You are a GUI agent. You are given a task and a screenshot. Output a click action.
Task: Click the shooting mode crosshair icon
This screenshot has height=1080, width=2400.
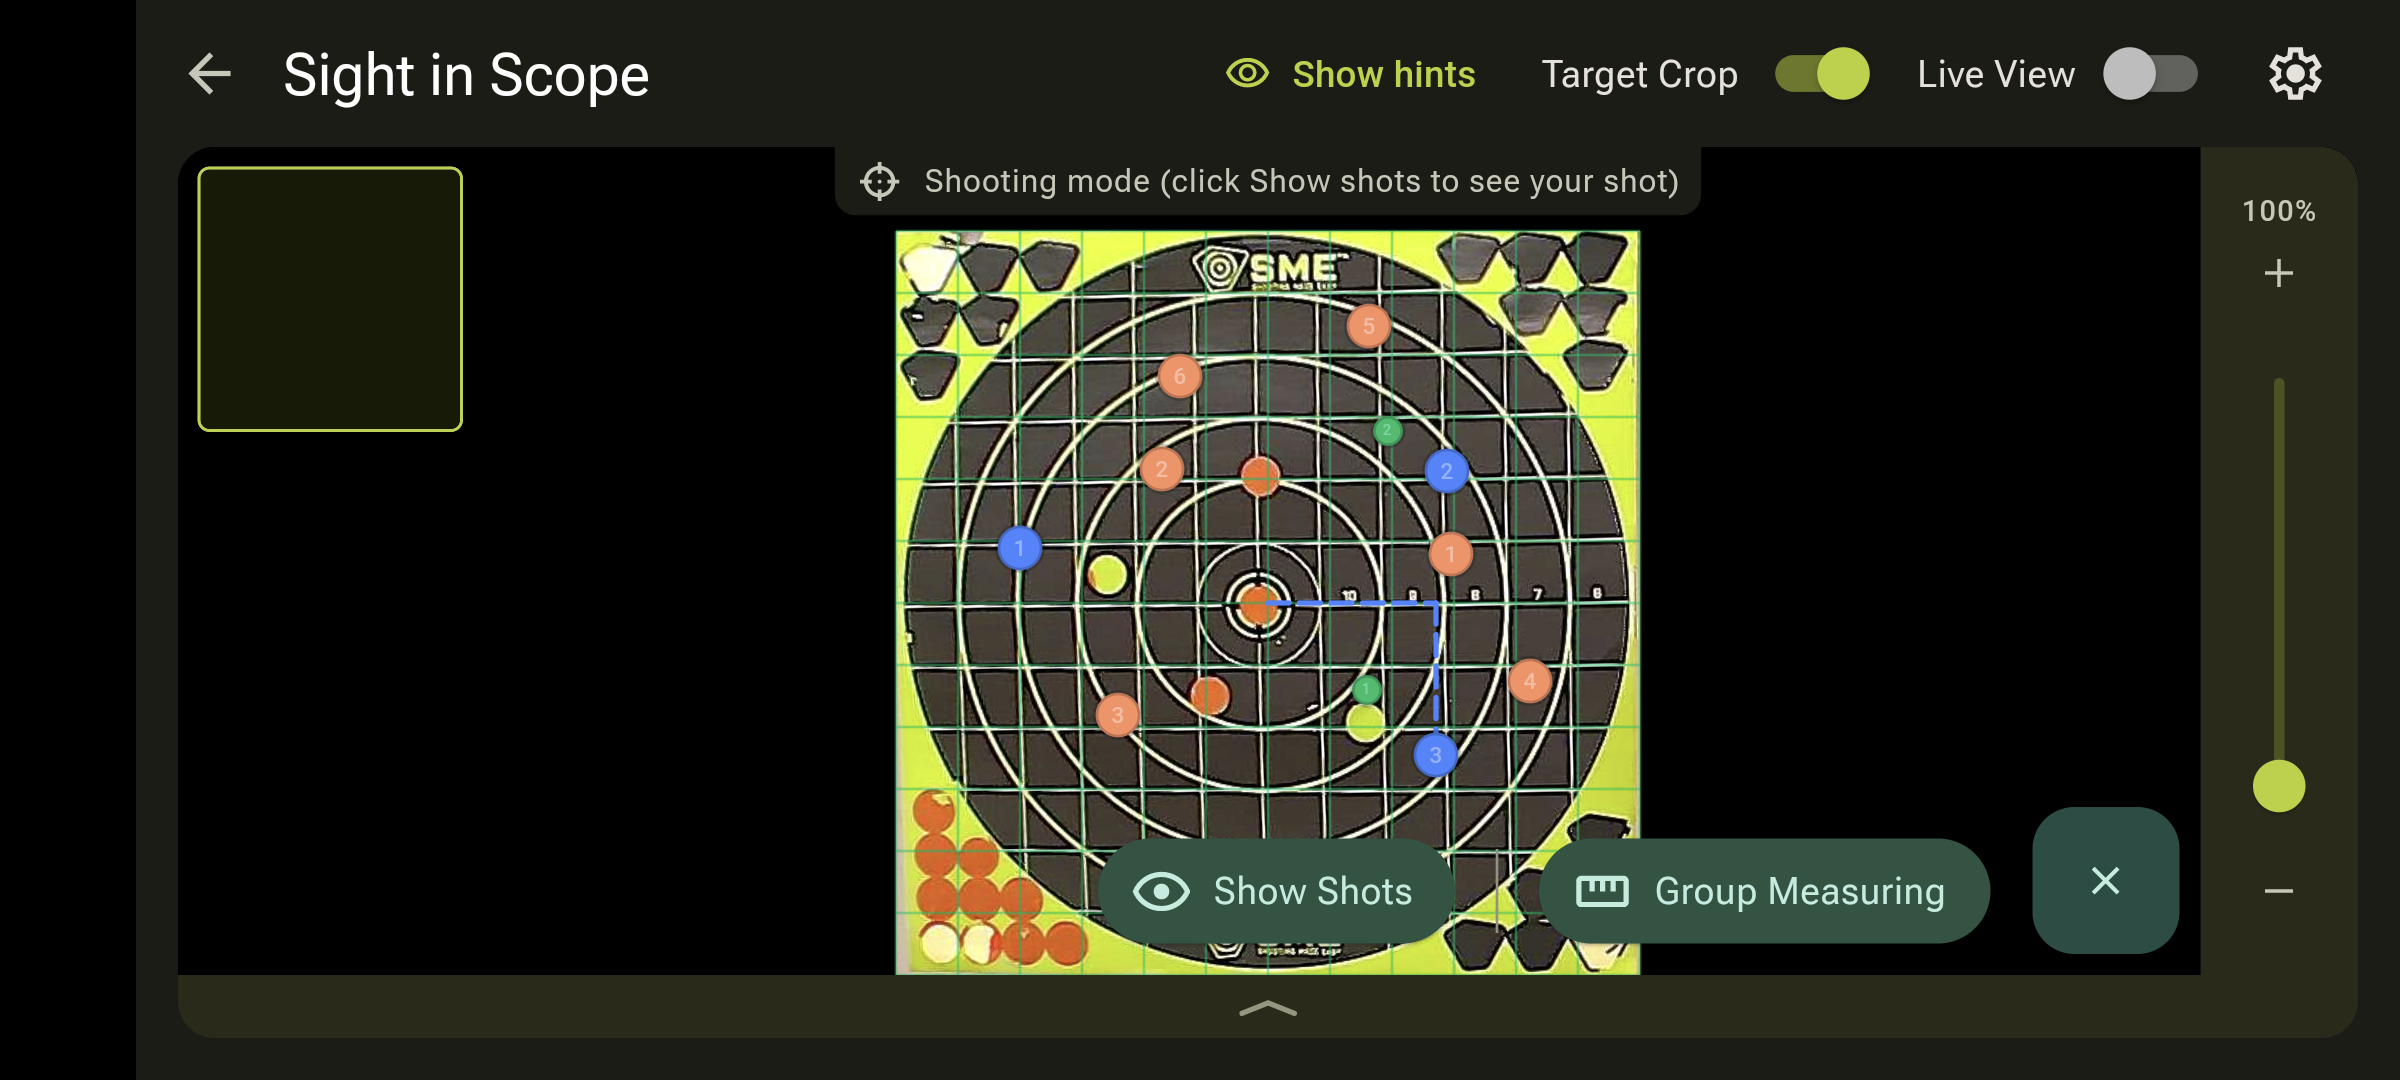coord(879,181)
